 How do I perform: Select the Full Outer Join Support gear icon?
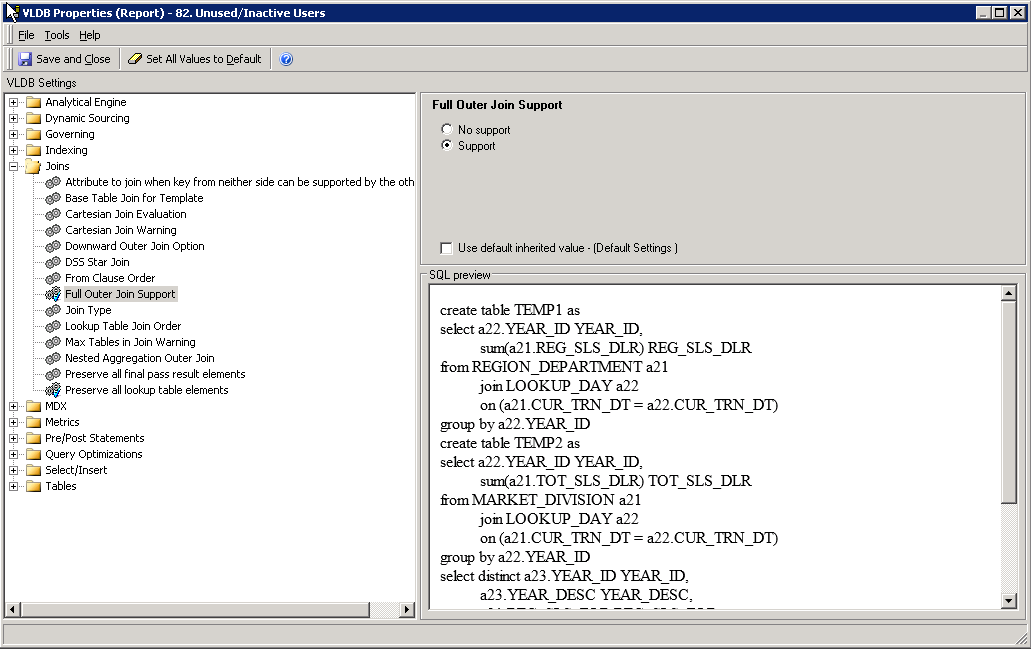pos(52,294)
